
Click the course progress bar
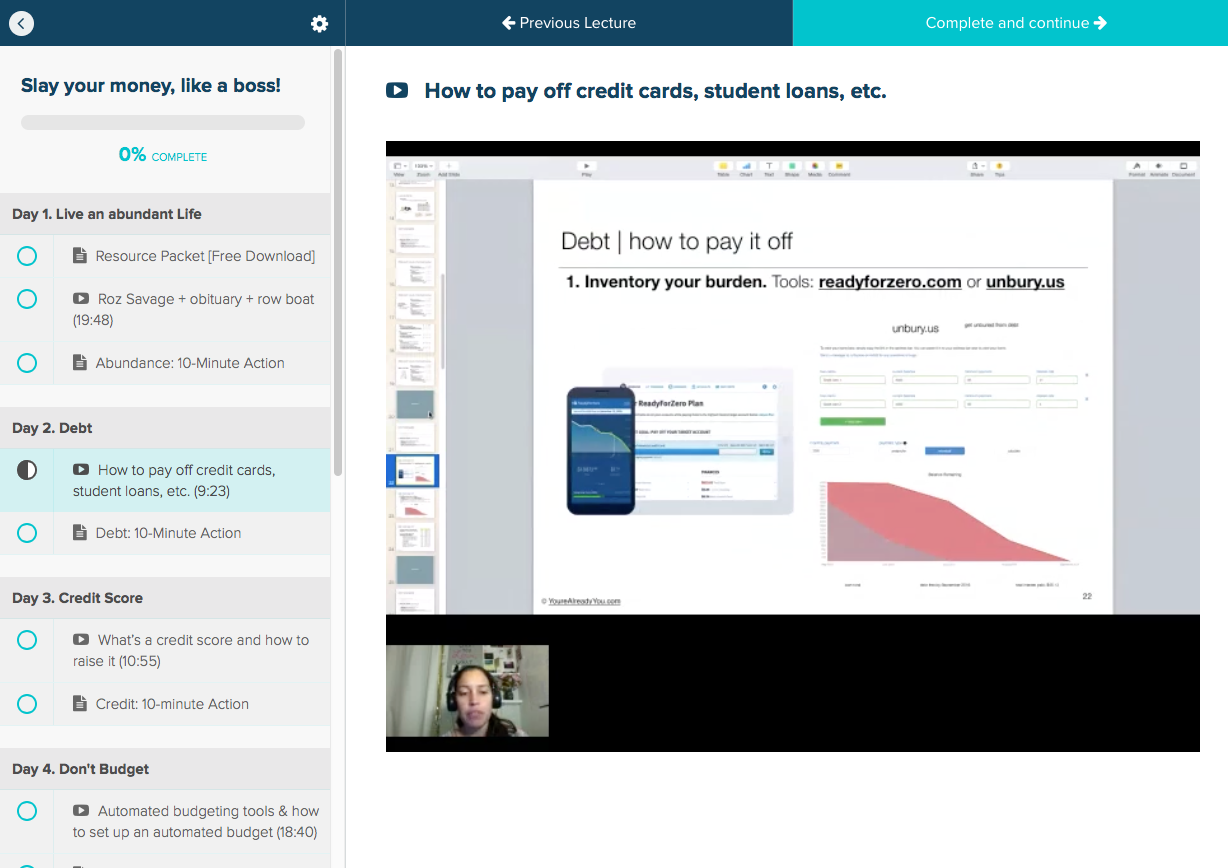(x=163, y=123)
